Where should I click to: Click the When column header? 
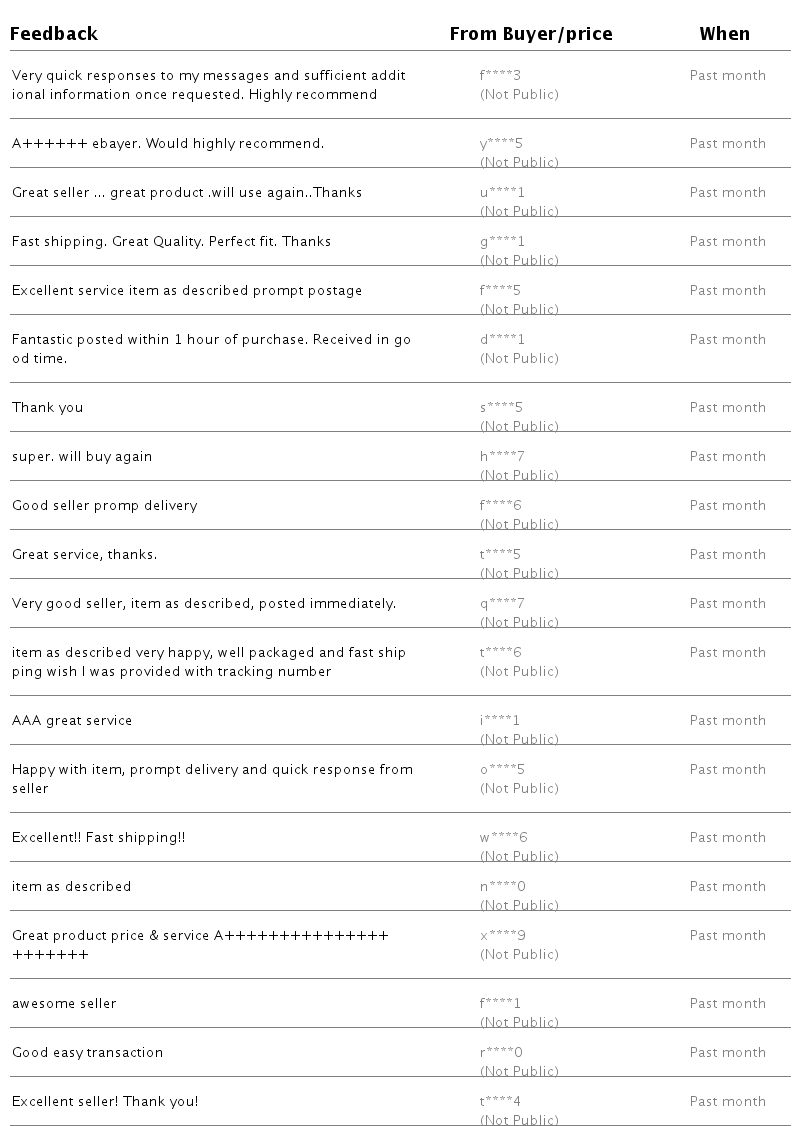(724, 34)
